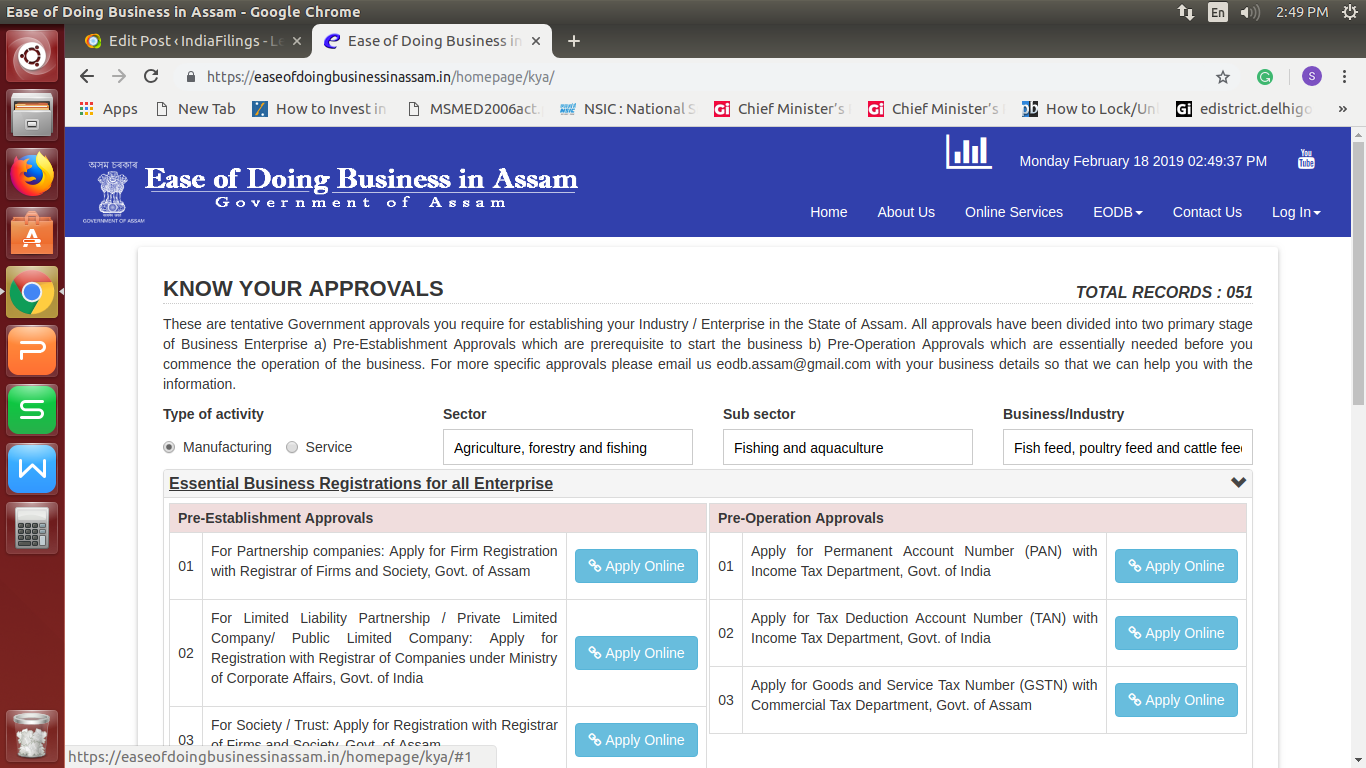This screenshot has height=768, width=1366.
Task: Click Apply Online for PAN registration
Action: point(1176,565)
